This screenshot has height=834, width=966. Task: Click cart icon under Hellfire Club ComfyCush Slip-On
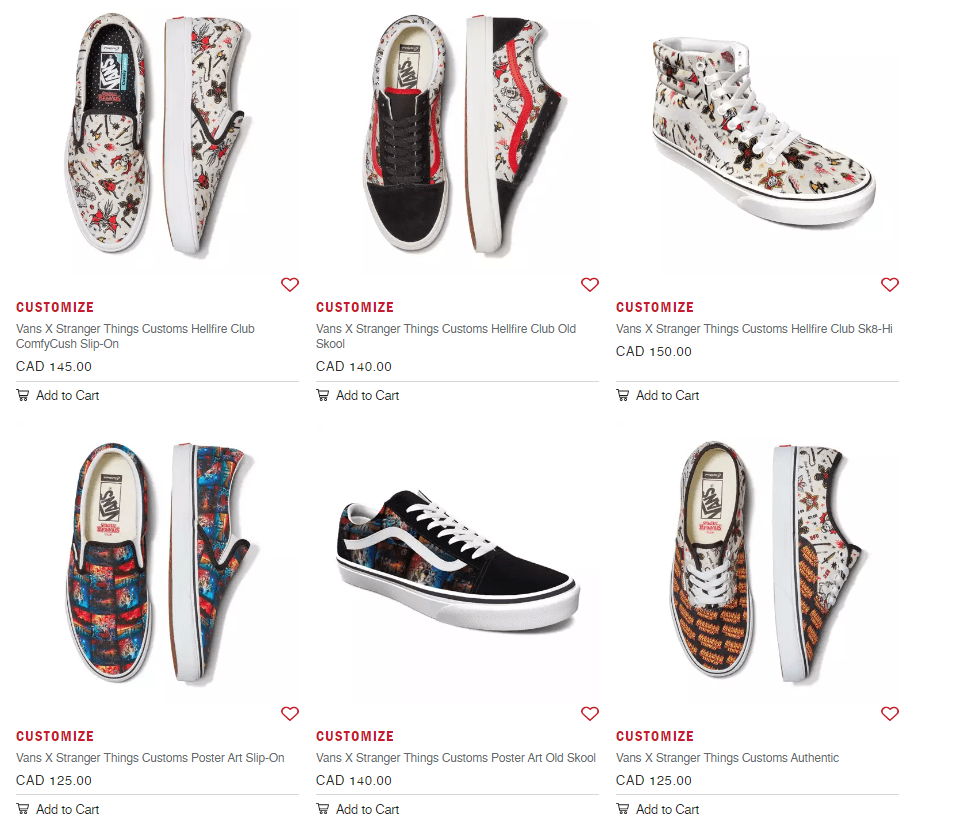(x=23, y=395)
